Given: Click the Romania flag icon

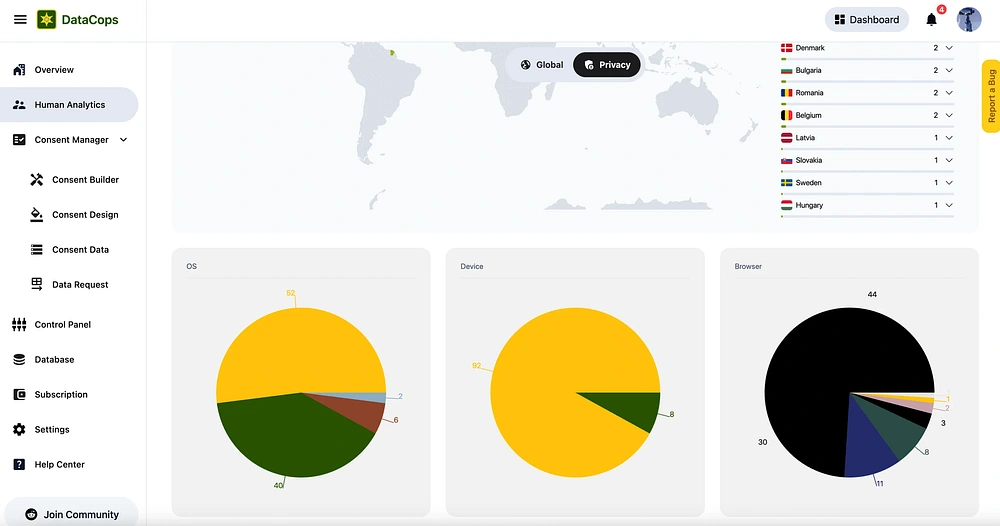Looking at the screenshot, I should tap(786, 92).
